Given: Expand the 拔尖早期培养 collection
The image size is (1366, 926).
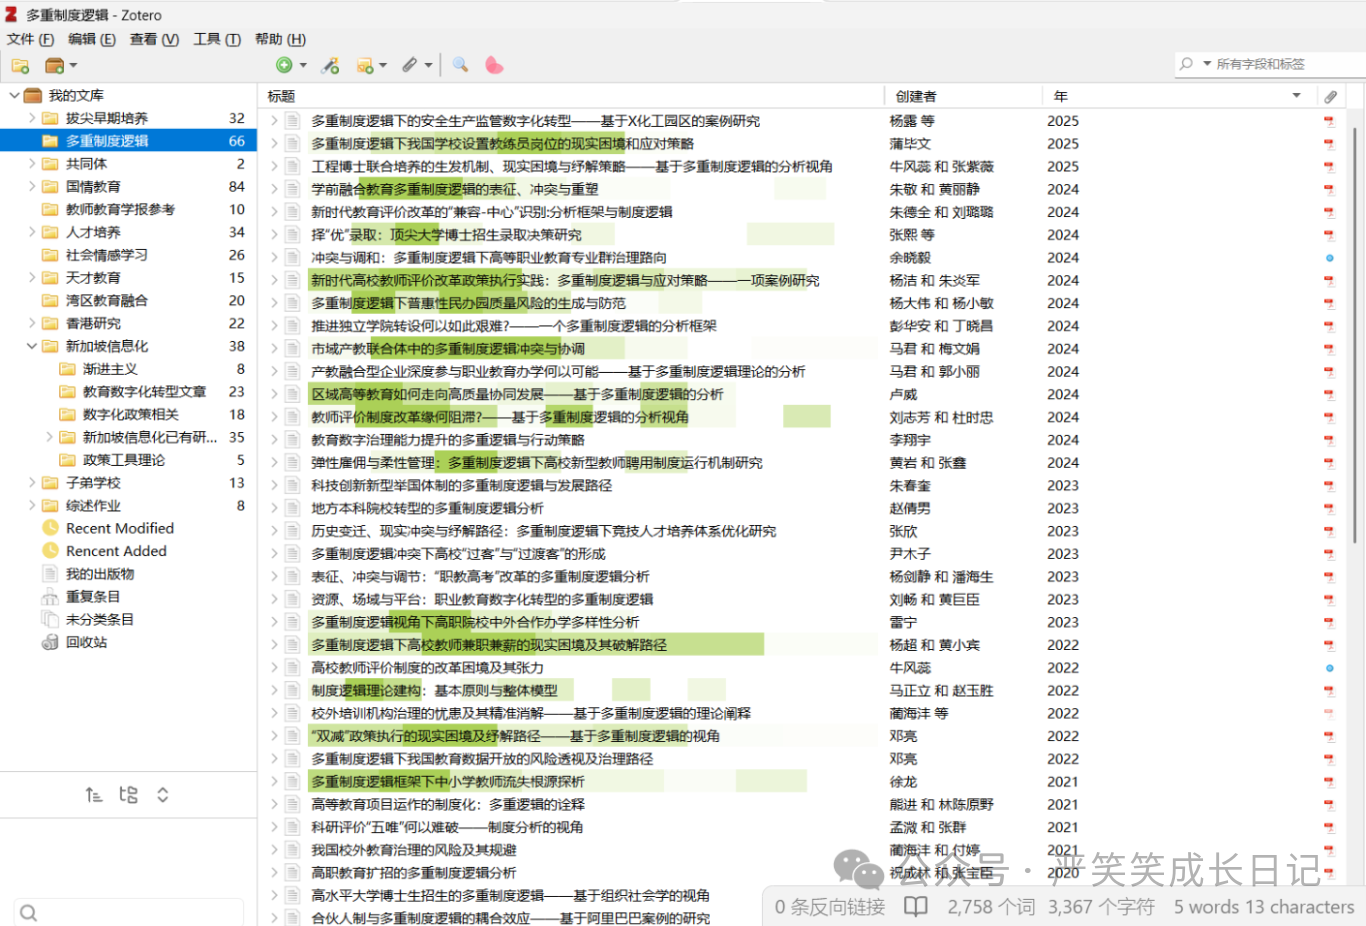Looking at the screenshot, I should (32, 118).
